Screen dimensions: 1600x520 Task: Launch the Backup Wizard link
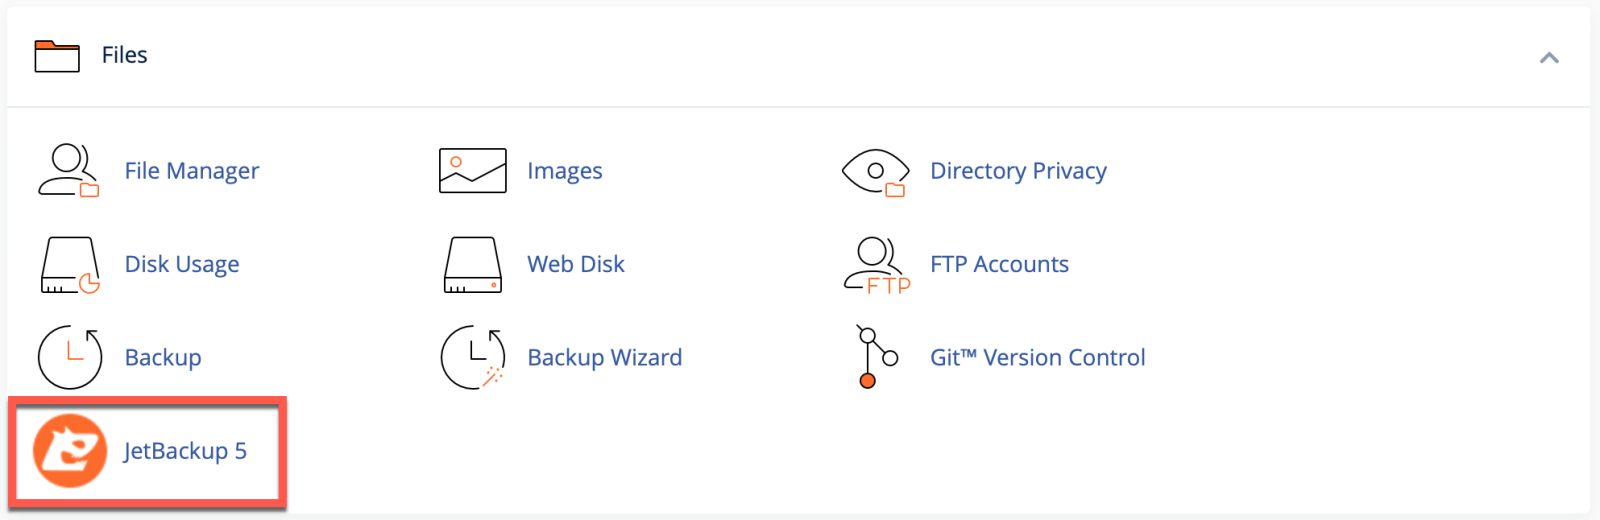(605, 357)
